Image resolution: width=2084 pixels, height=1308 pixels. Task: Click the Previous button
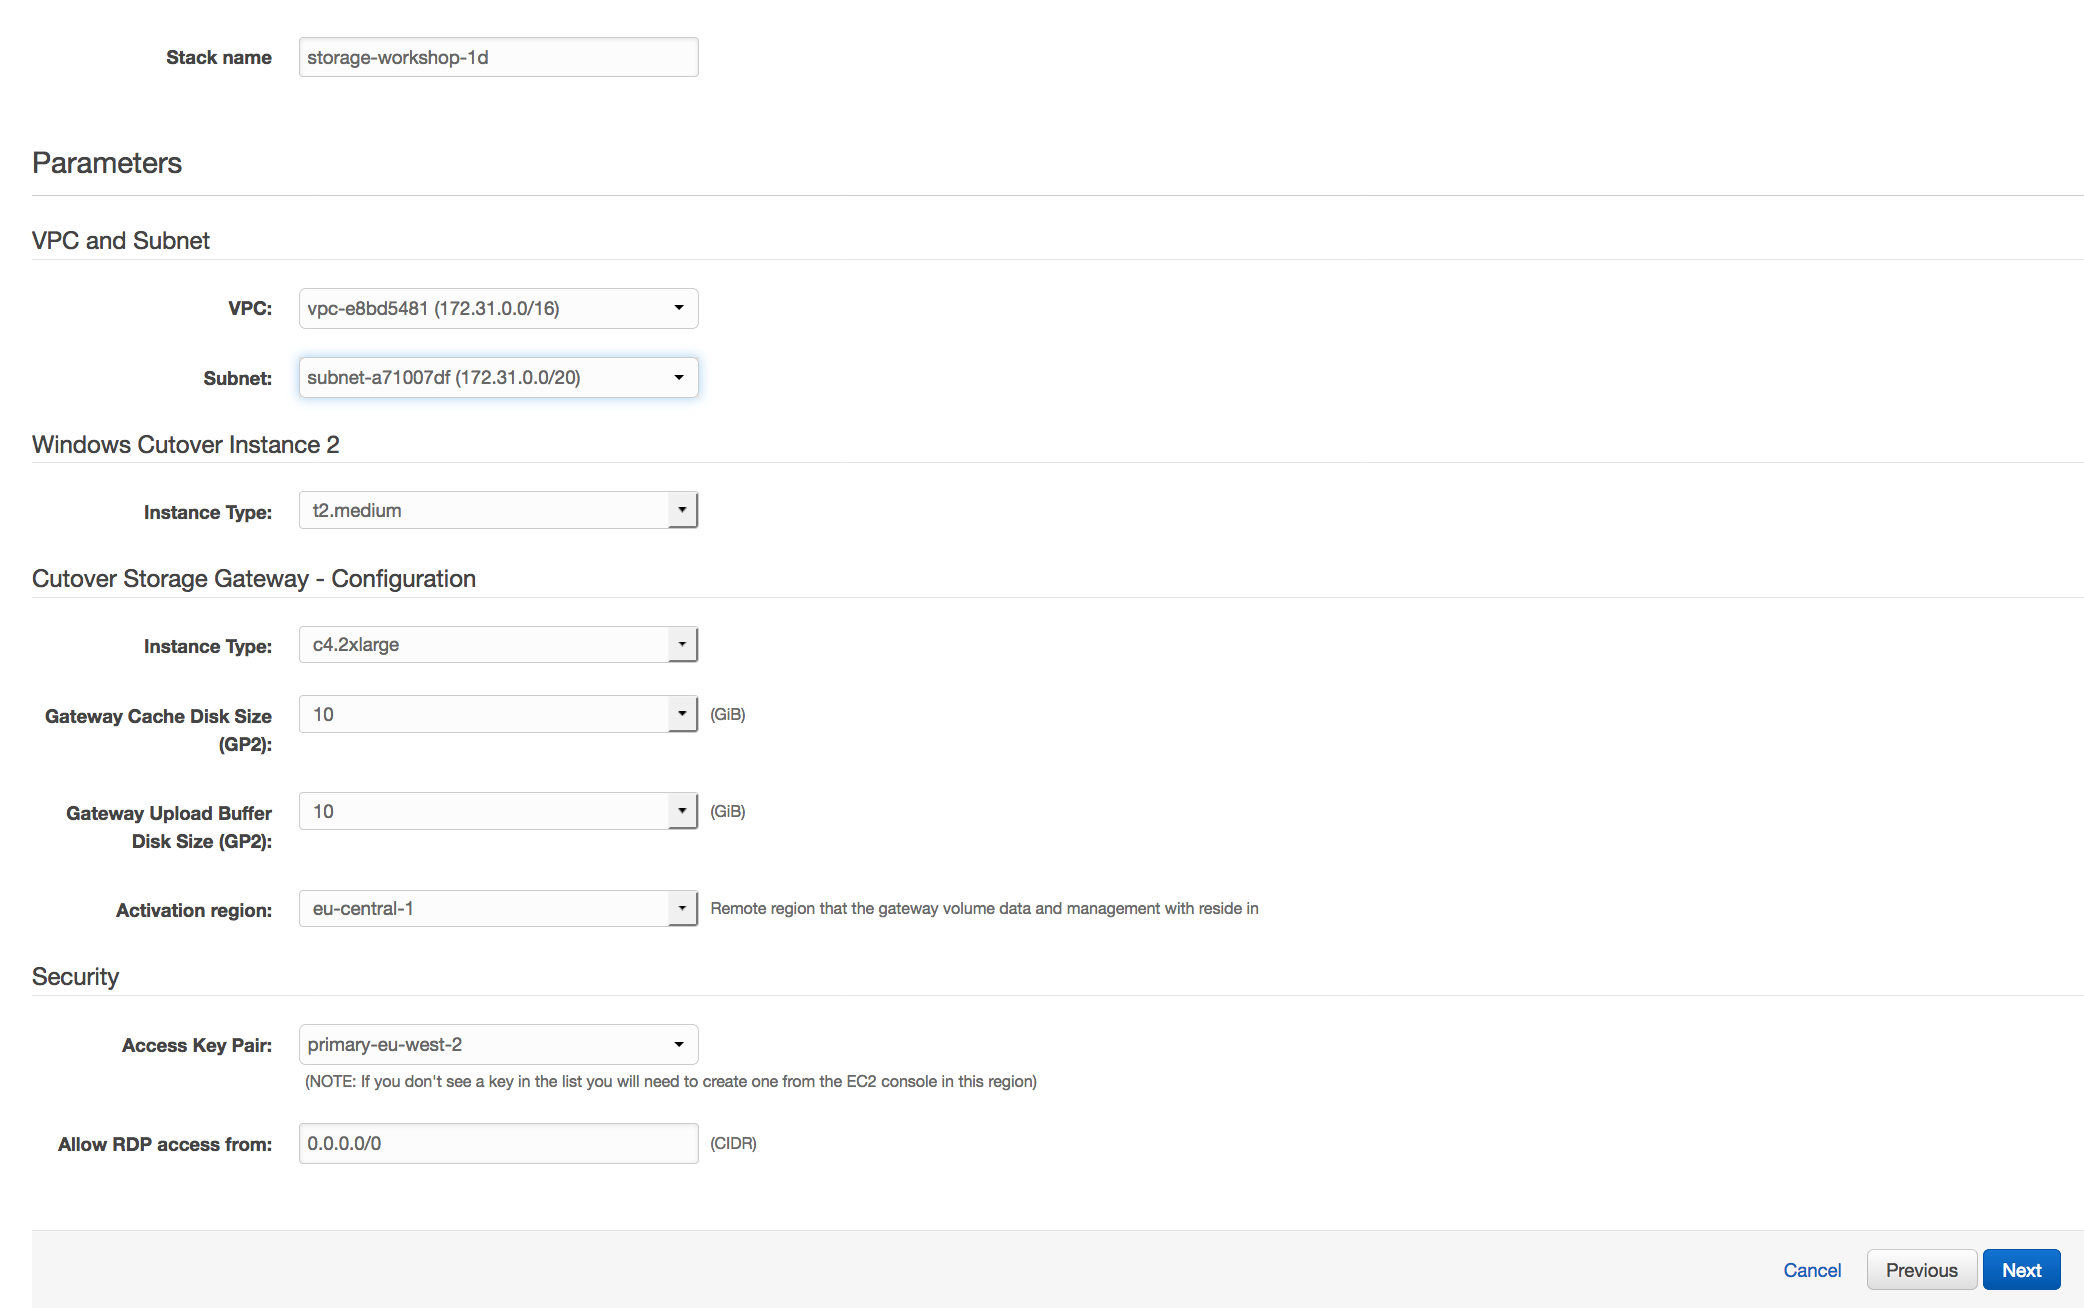[x=1921, y=1270]
